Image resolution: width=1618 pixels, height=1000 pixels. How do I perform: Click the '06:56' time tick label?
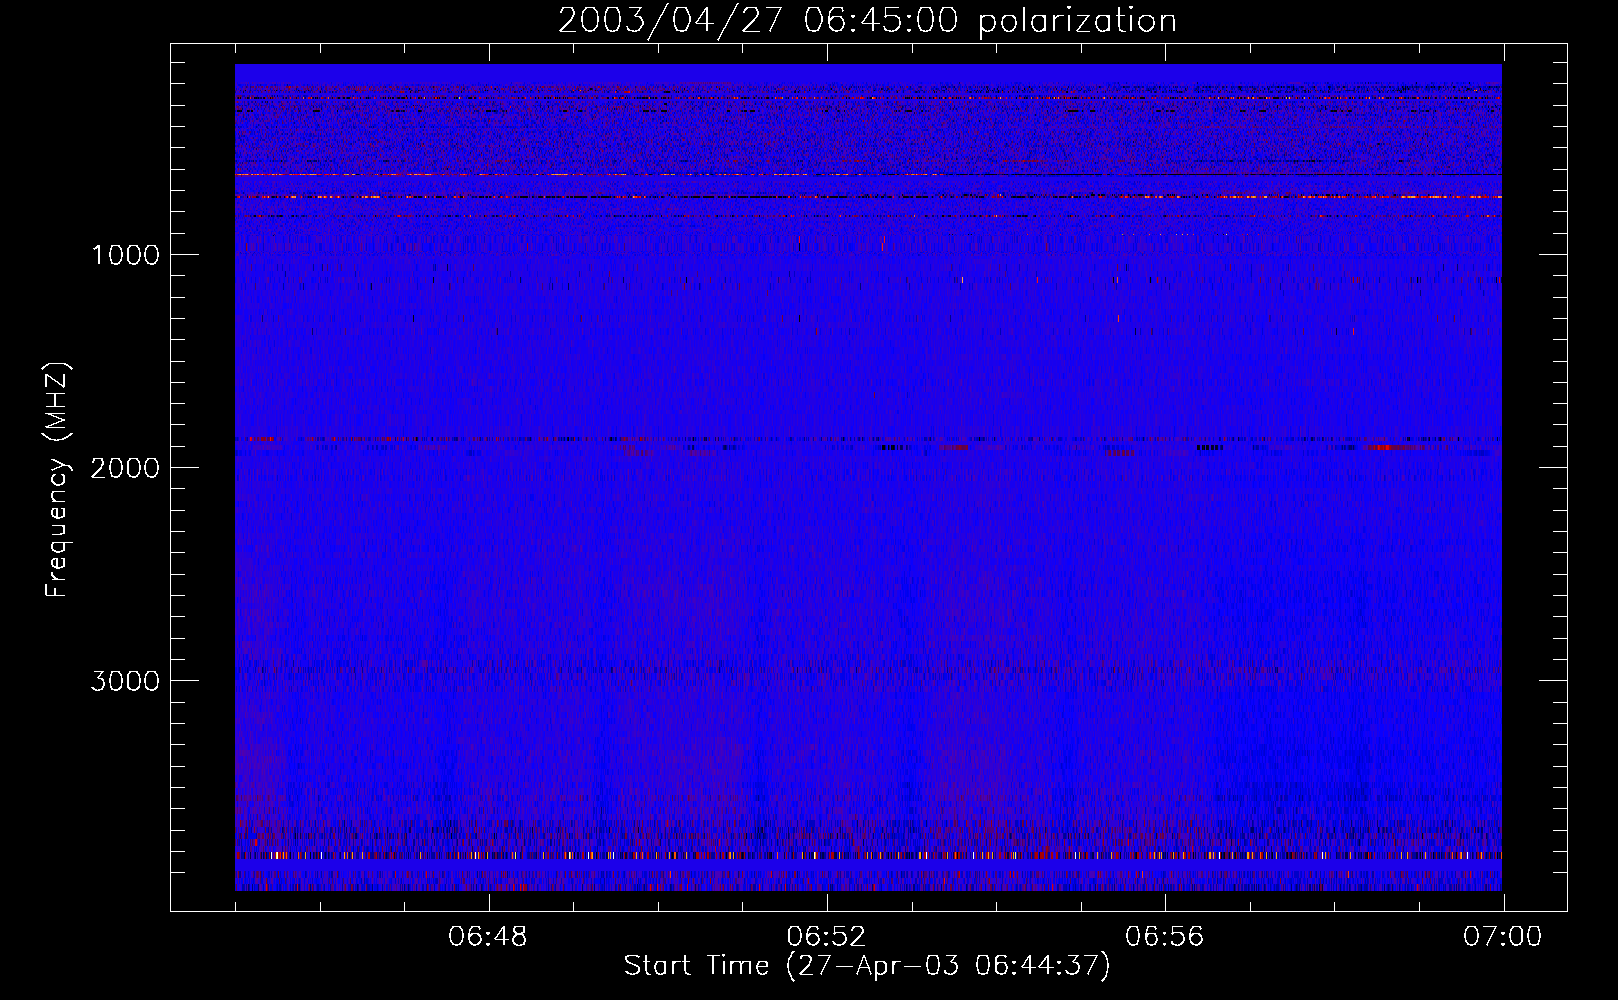pyautogui.click(x=1164, y=937)
